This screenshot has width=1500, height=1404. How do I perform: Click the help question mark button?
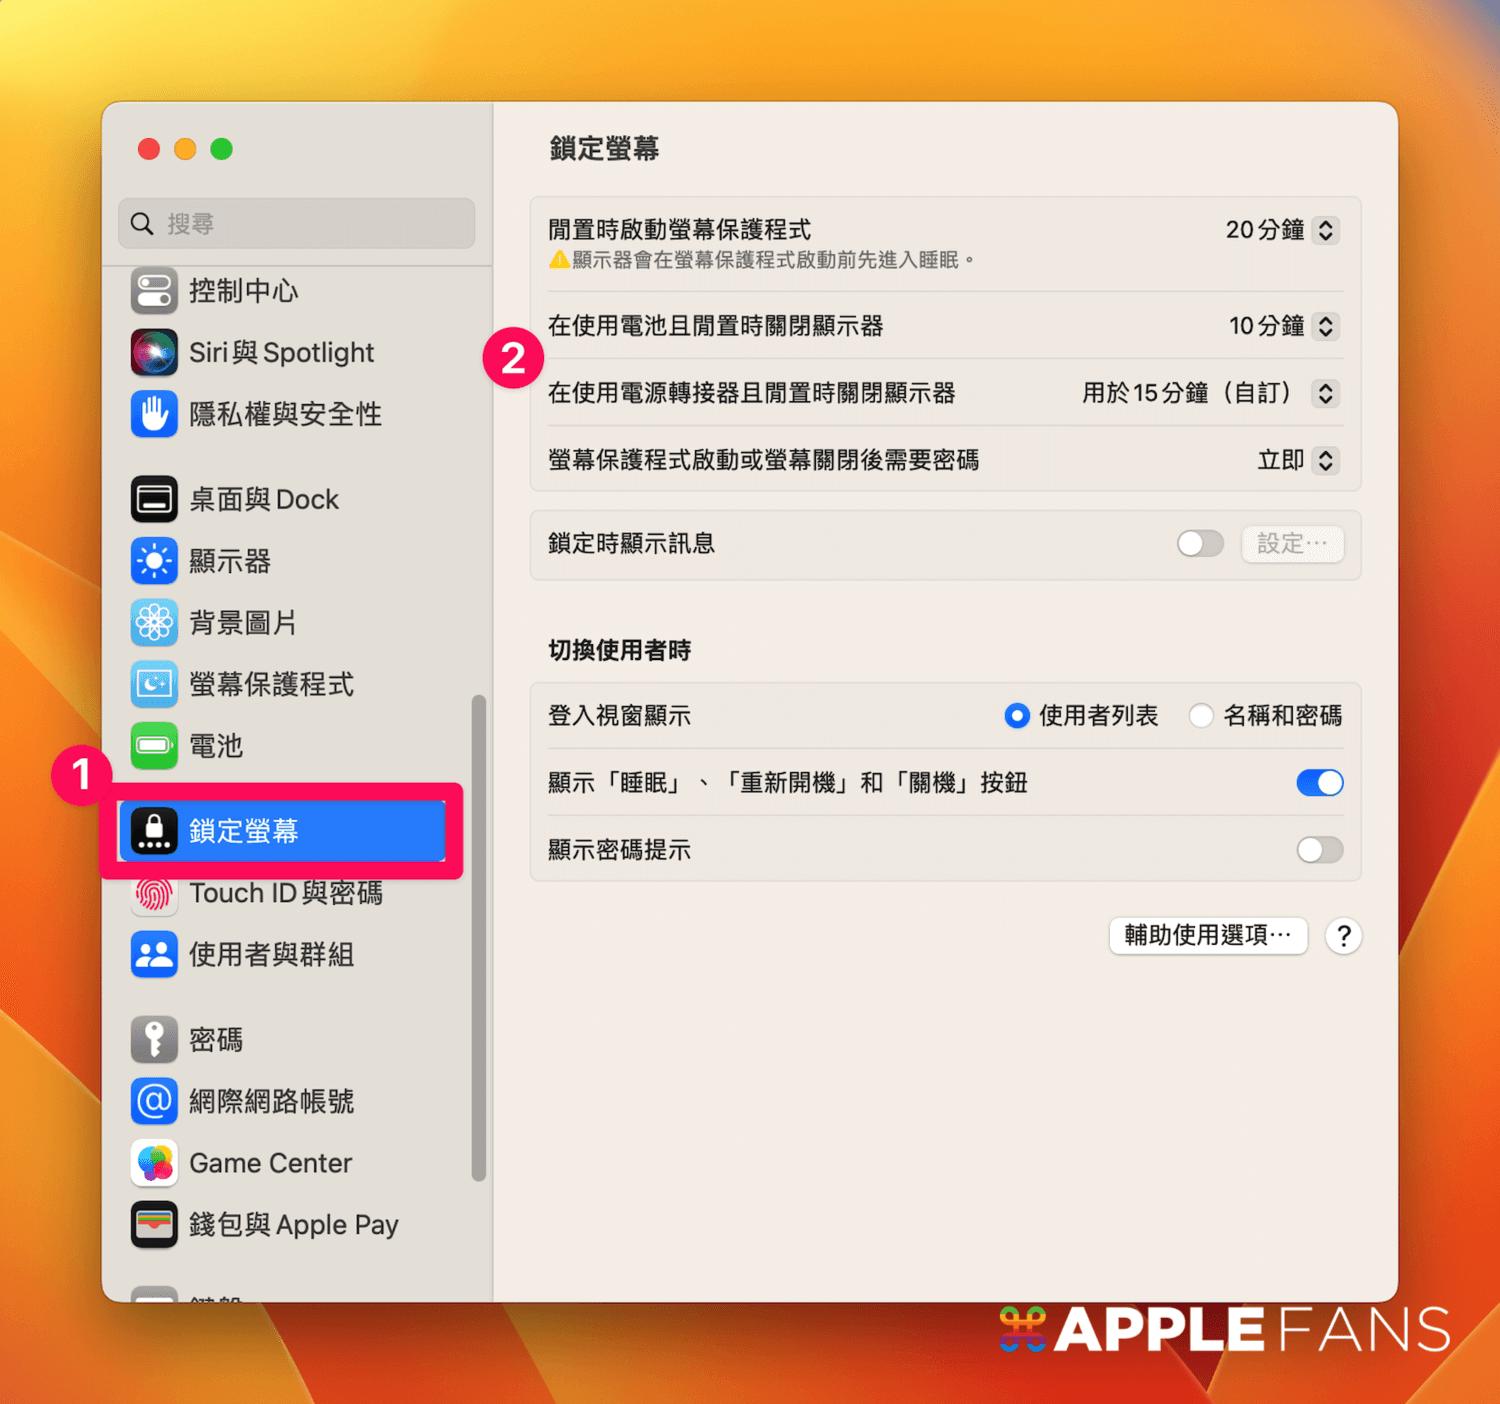tap(1343, 936)
